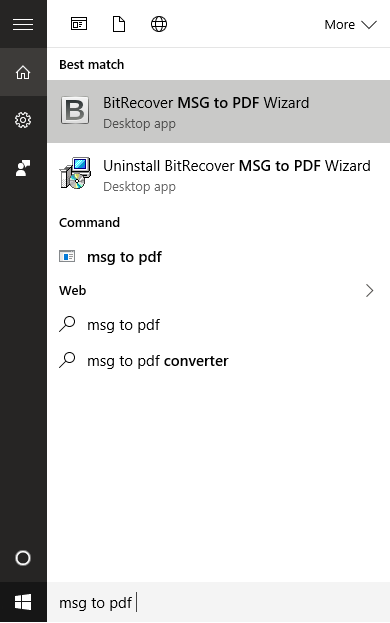Search the web for 'msg to pdf'
390x623 pixels.
(218, 325)
